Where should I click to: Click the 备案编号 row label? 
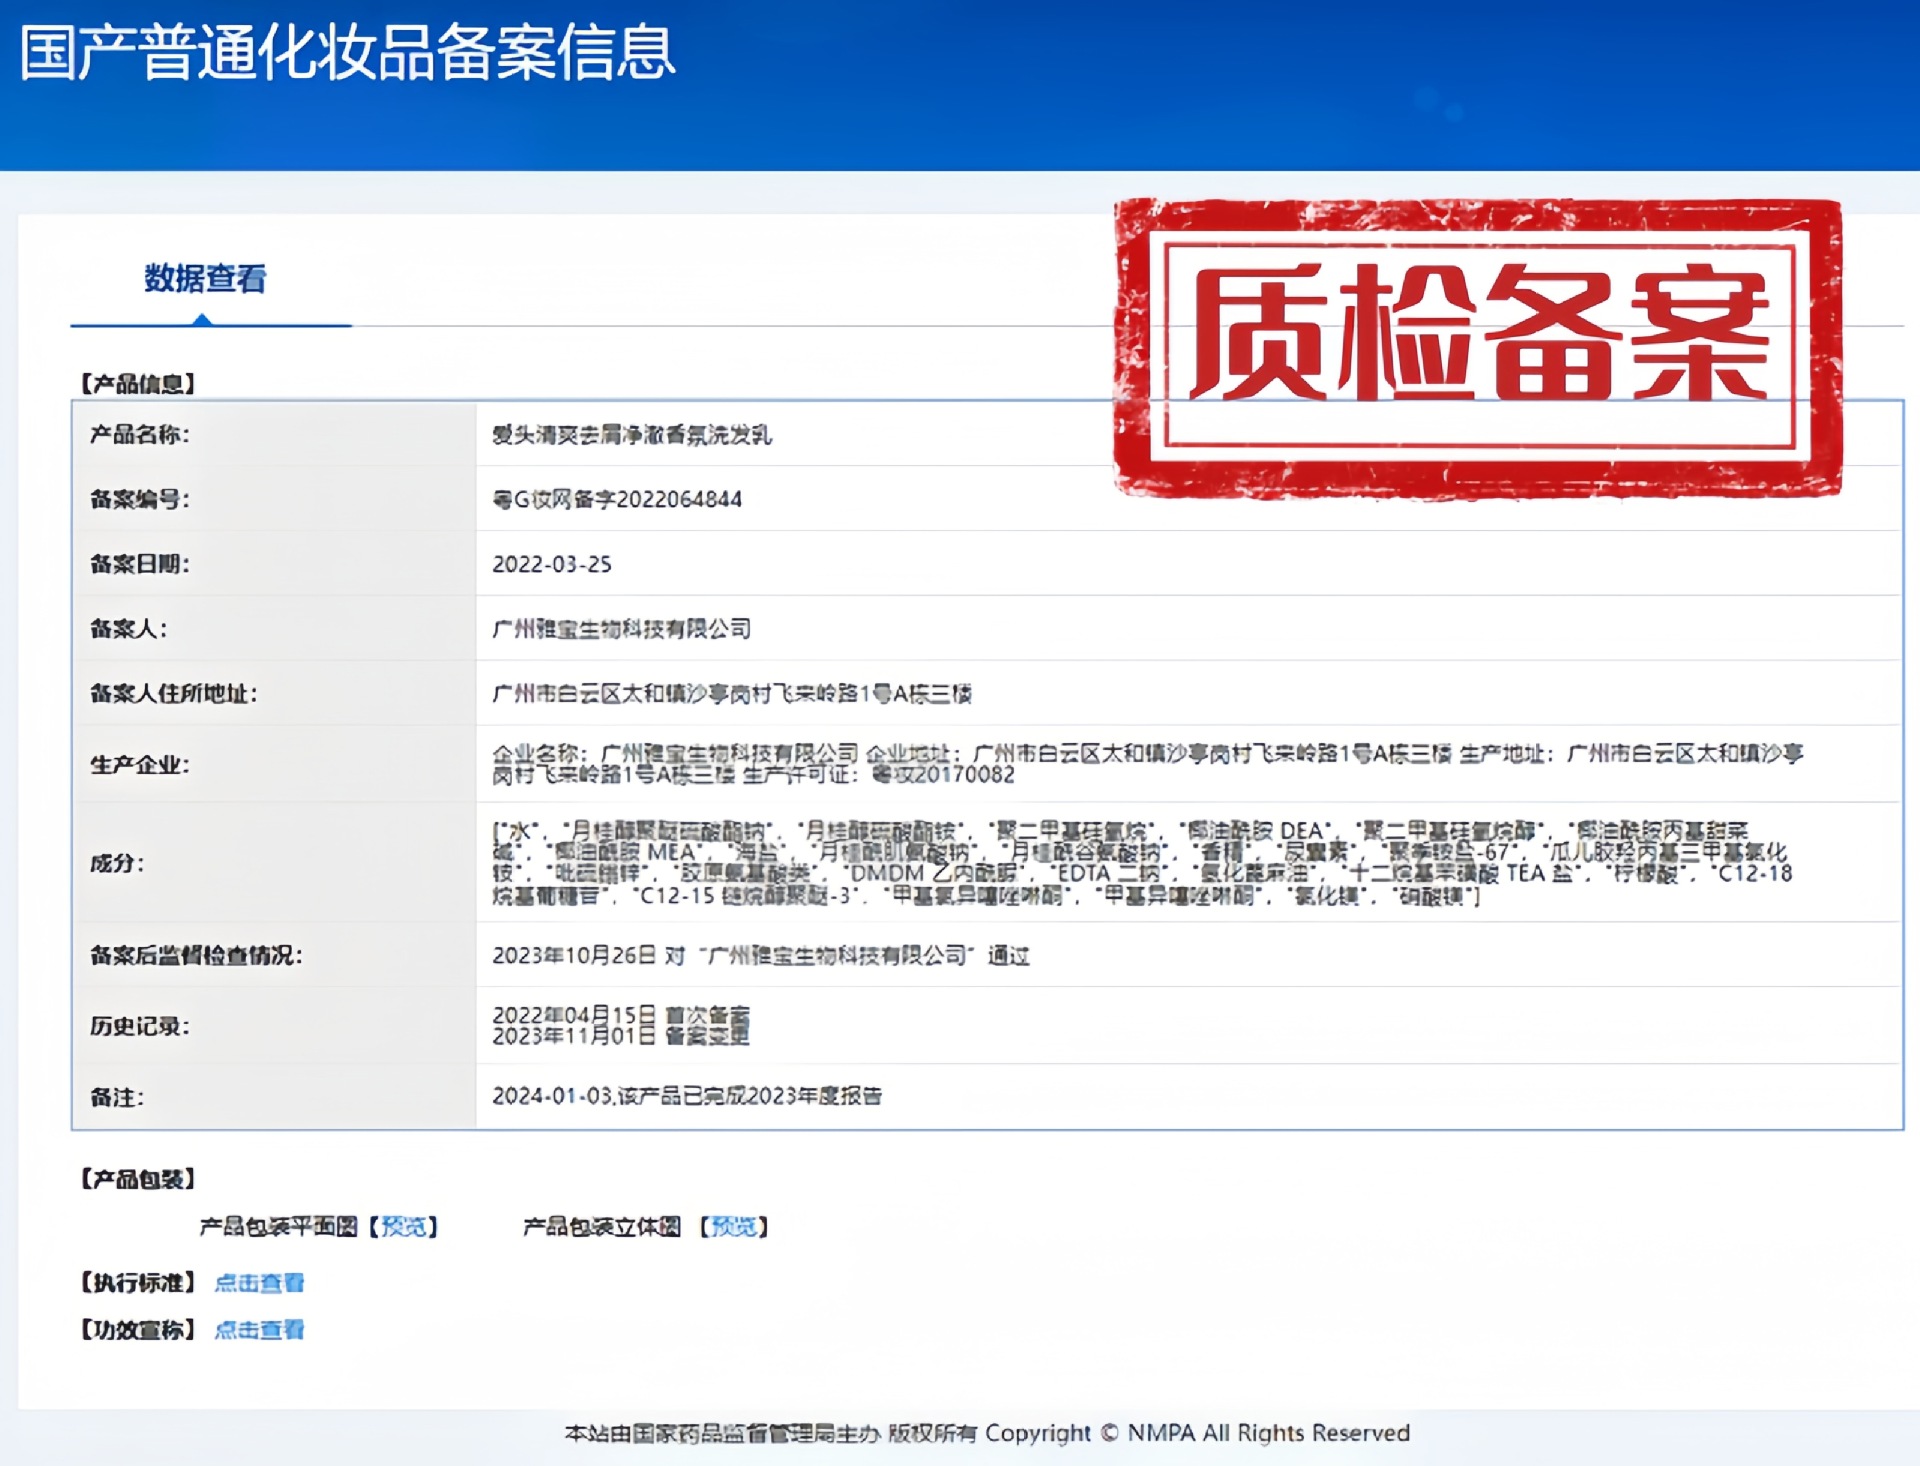click(139, 499)
